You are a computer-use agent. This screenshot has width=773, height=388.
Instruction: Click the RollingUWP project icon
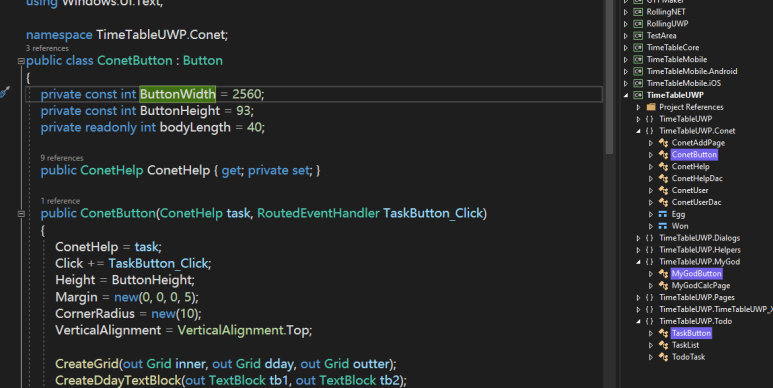point(638,24)
